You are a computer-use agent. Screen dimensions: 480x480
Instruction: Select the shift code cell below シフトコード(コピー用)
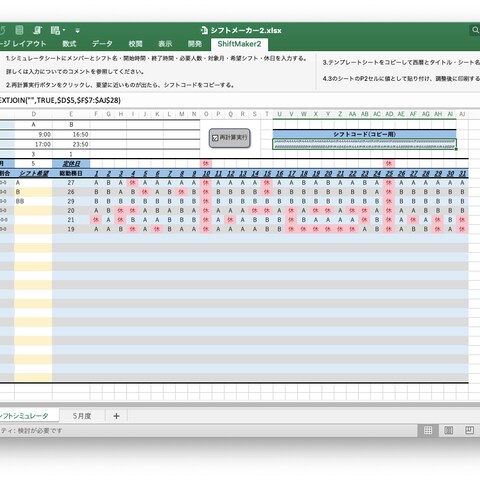pos(364,144)
